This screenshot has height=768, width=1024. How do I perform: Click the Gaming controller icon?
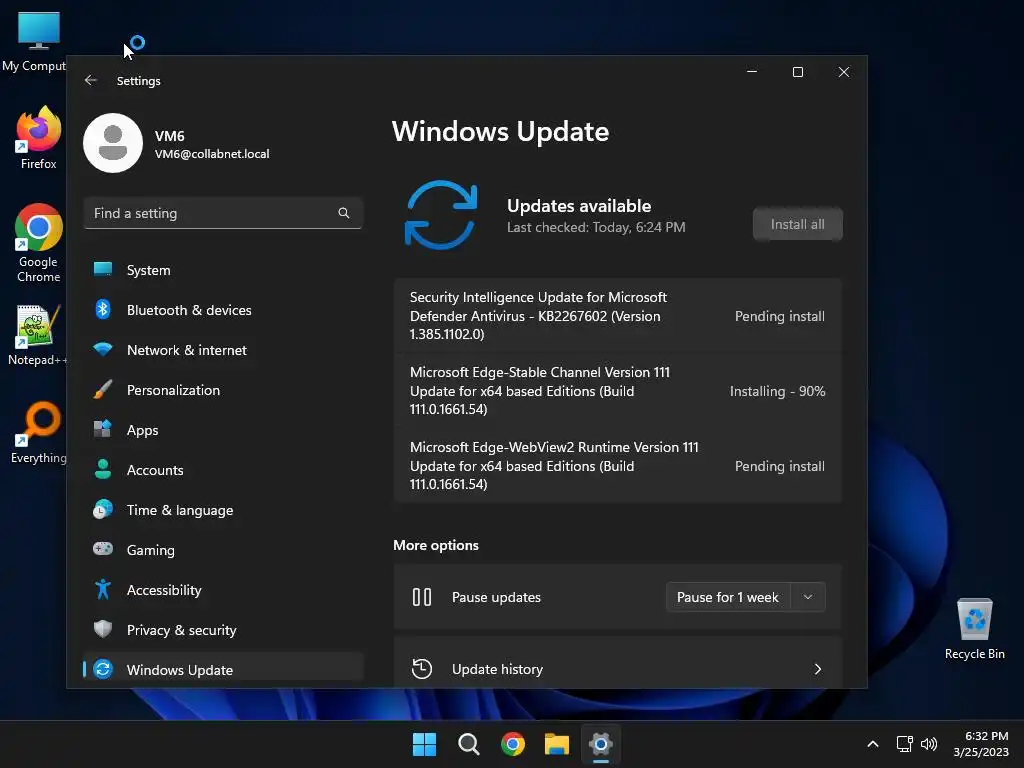point(103,549)
